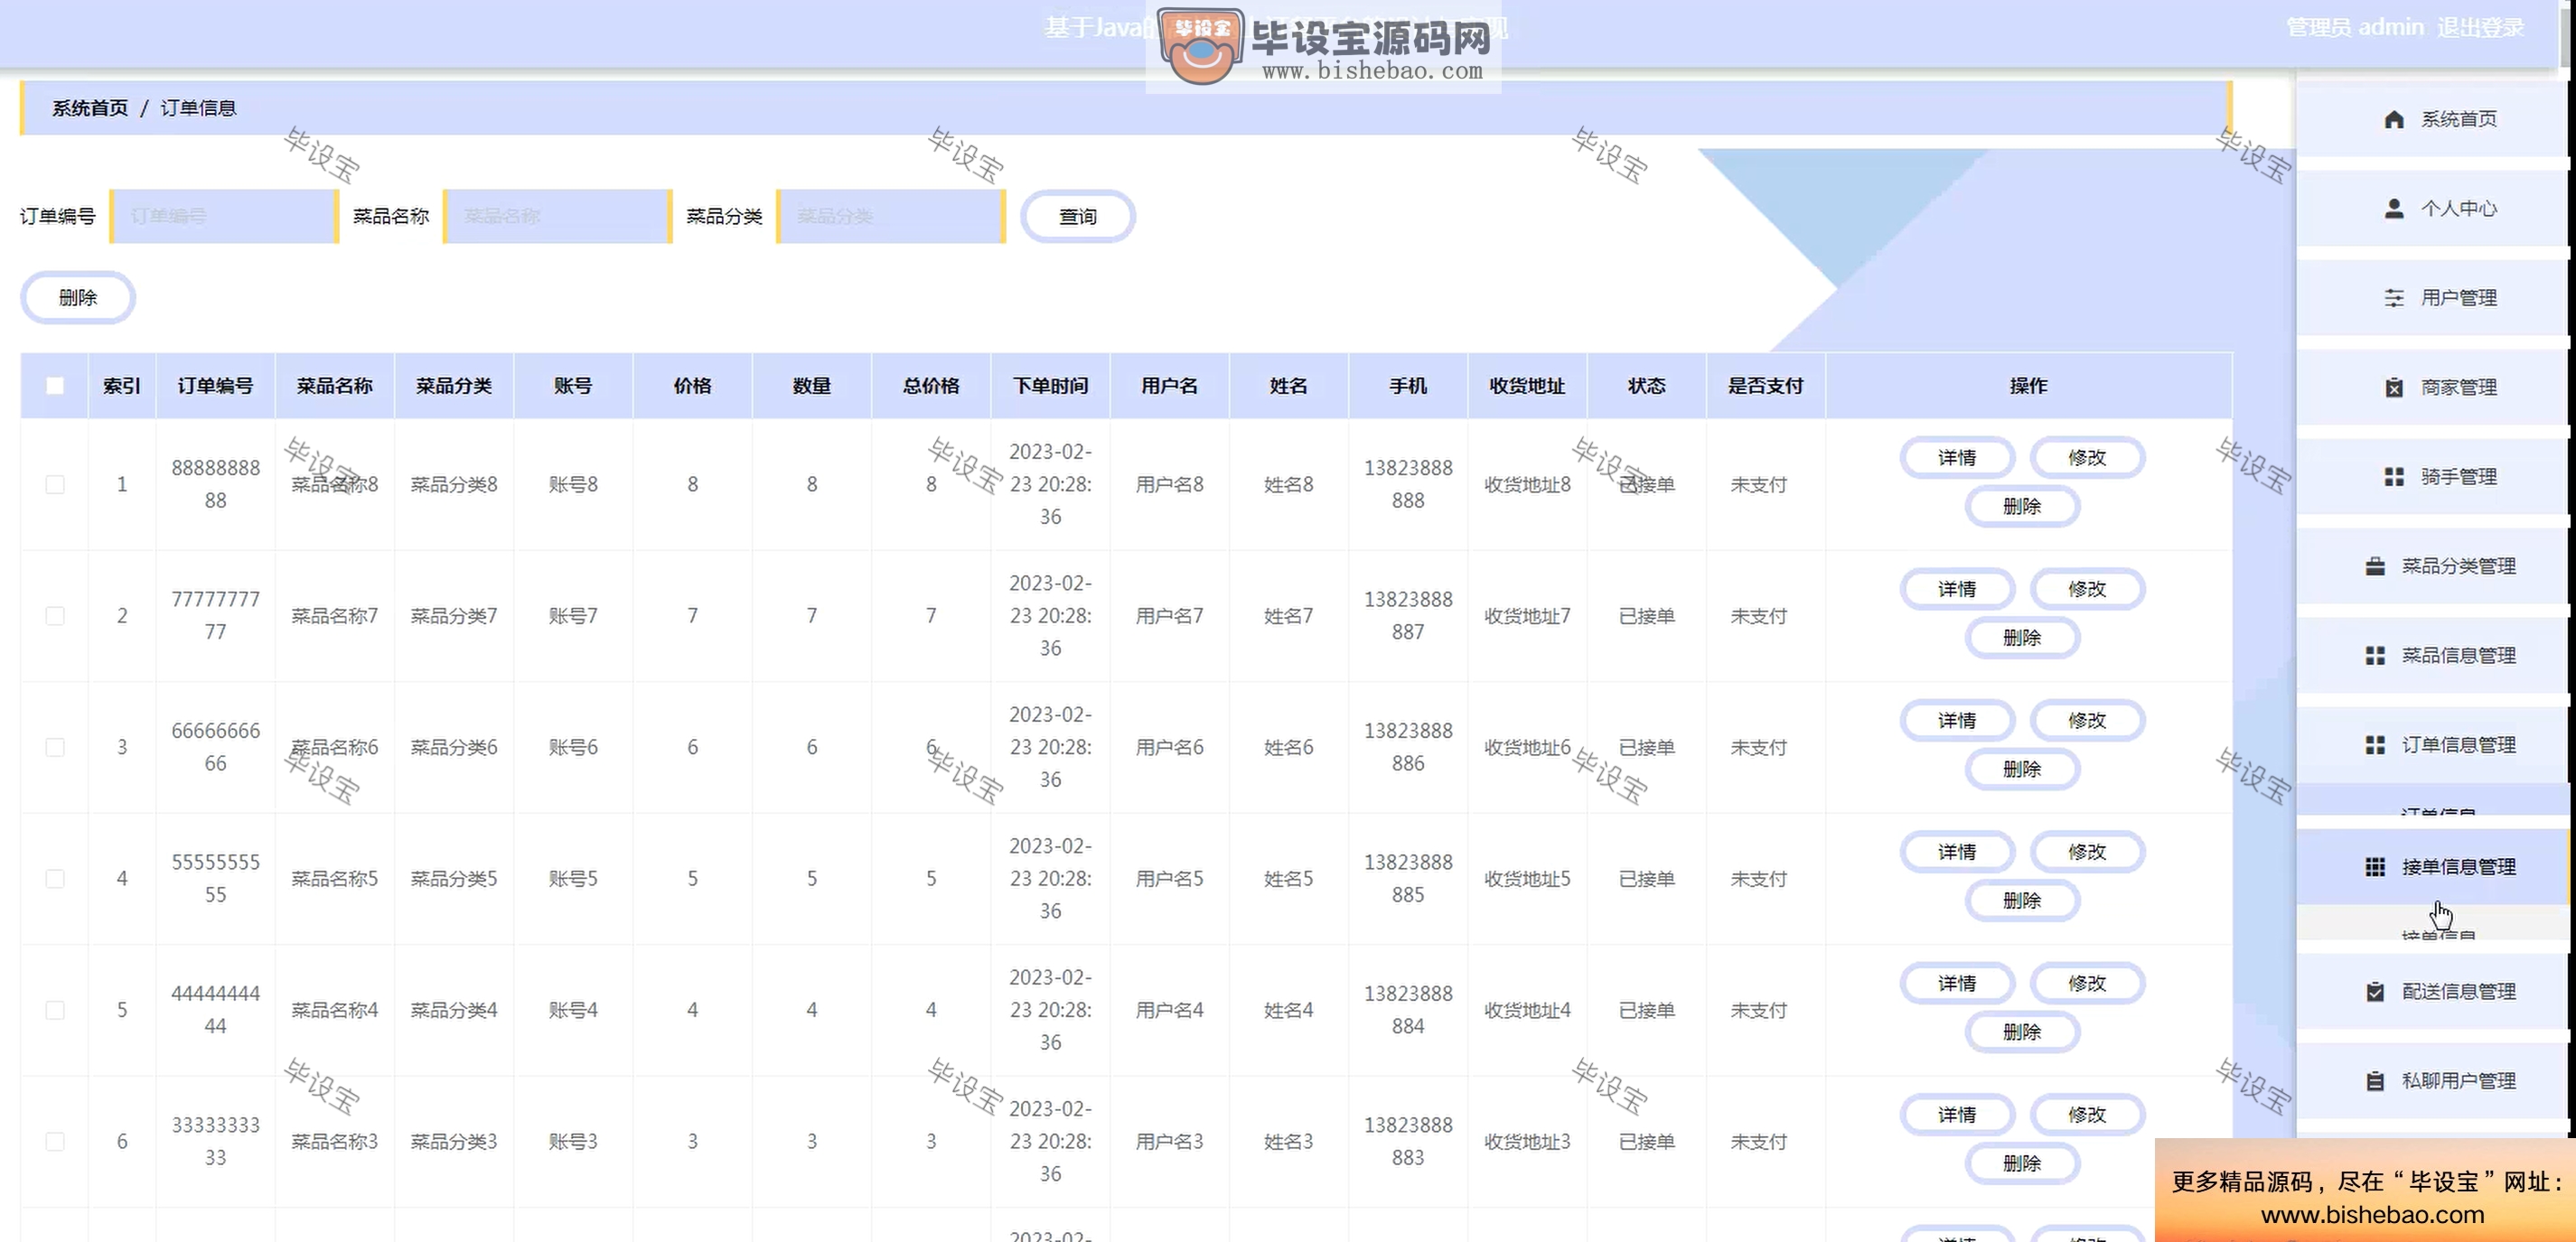2576x1242 pixels.
Task: Click the 总价格 column header
Action: click(931, 386)
